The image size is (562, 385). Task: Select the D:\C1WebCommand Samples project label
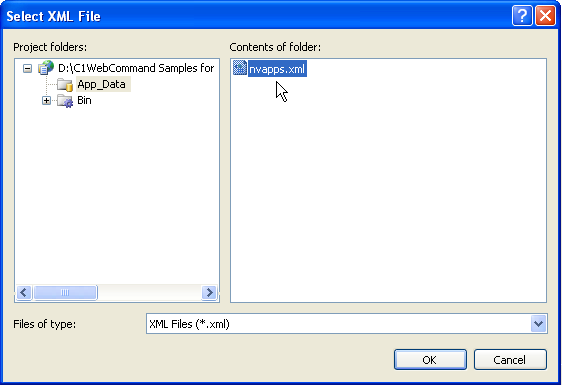click(x=136, y=68)
